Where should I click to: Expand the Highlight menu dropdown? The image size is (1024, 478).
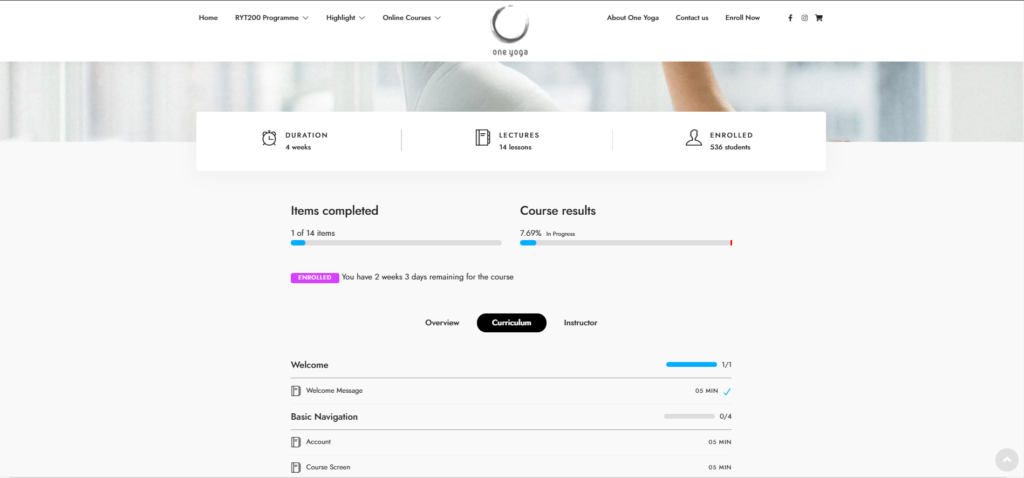(x=345, y=18)
